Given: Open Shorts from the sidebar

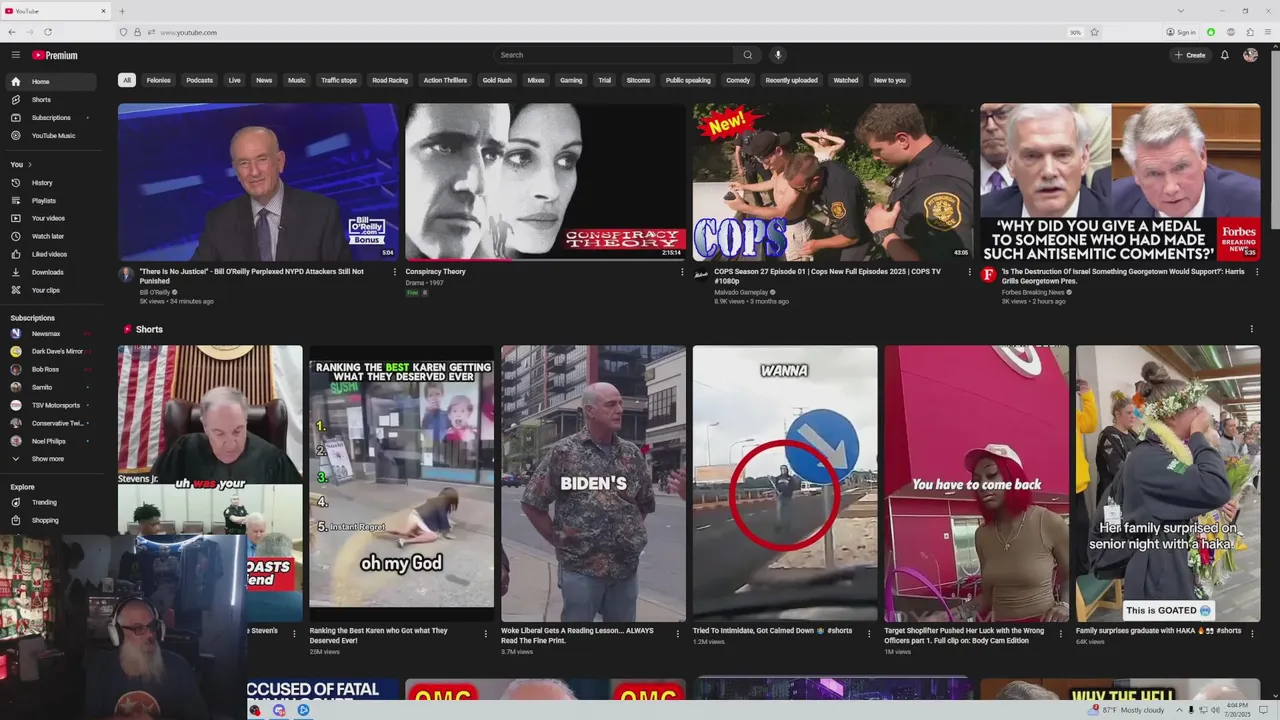Looking at the screenshot, I should (51, 100).
